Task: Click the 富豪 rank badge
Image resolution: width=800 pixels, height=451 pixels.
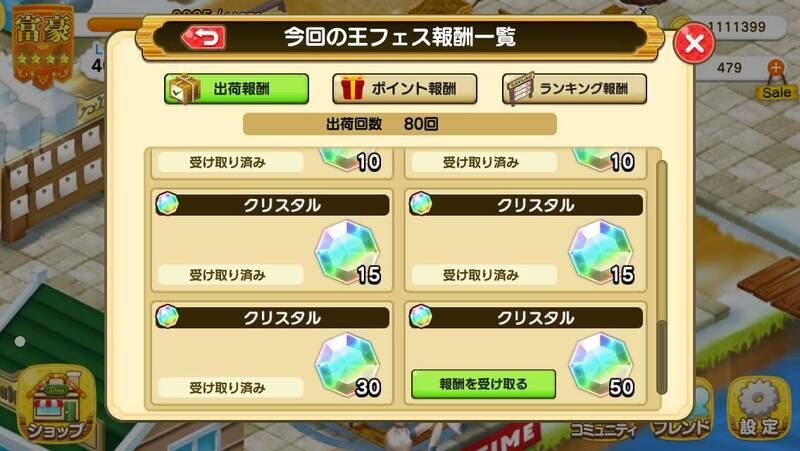Action: (43, 46)
